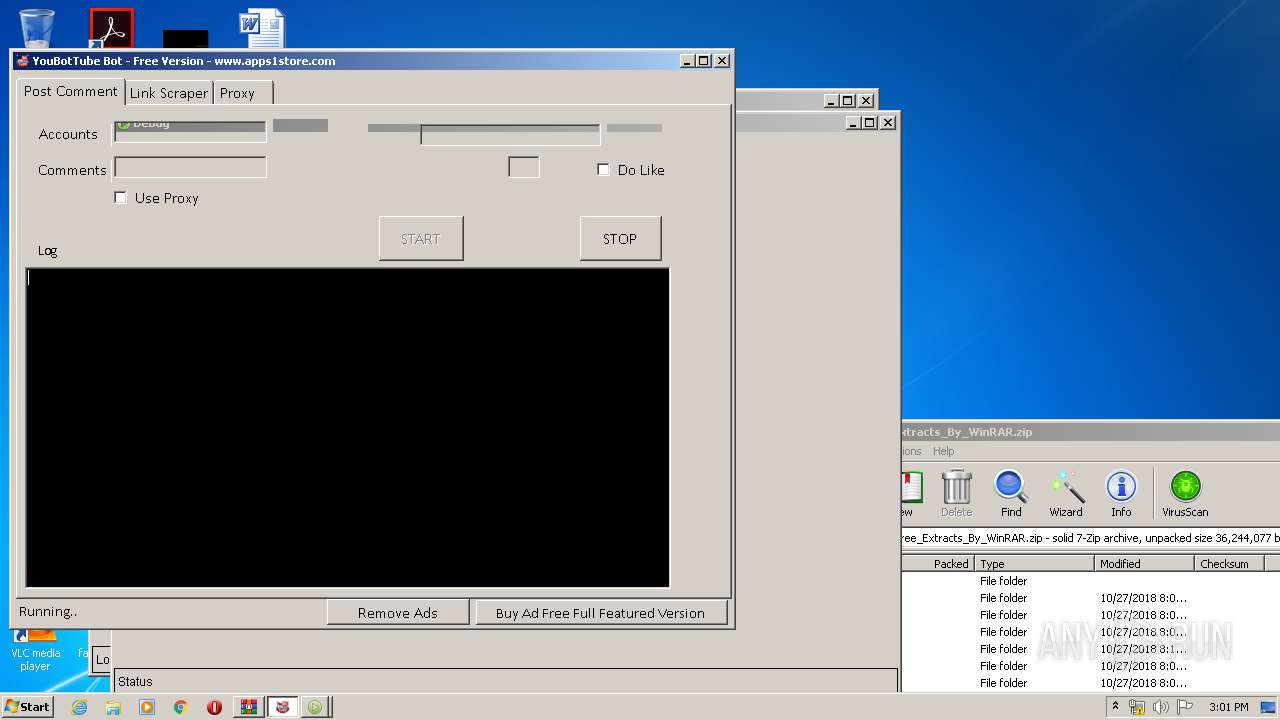1280x720 pixels.
Task: Open the Recycle Bin desktop icon
Action: pos(37,28)
